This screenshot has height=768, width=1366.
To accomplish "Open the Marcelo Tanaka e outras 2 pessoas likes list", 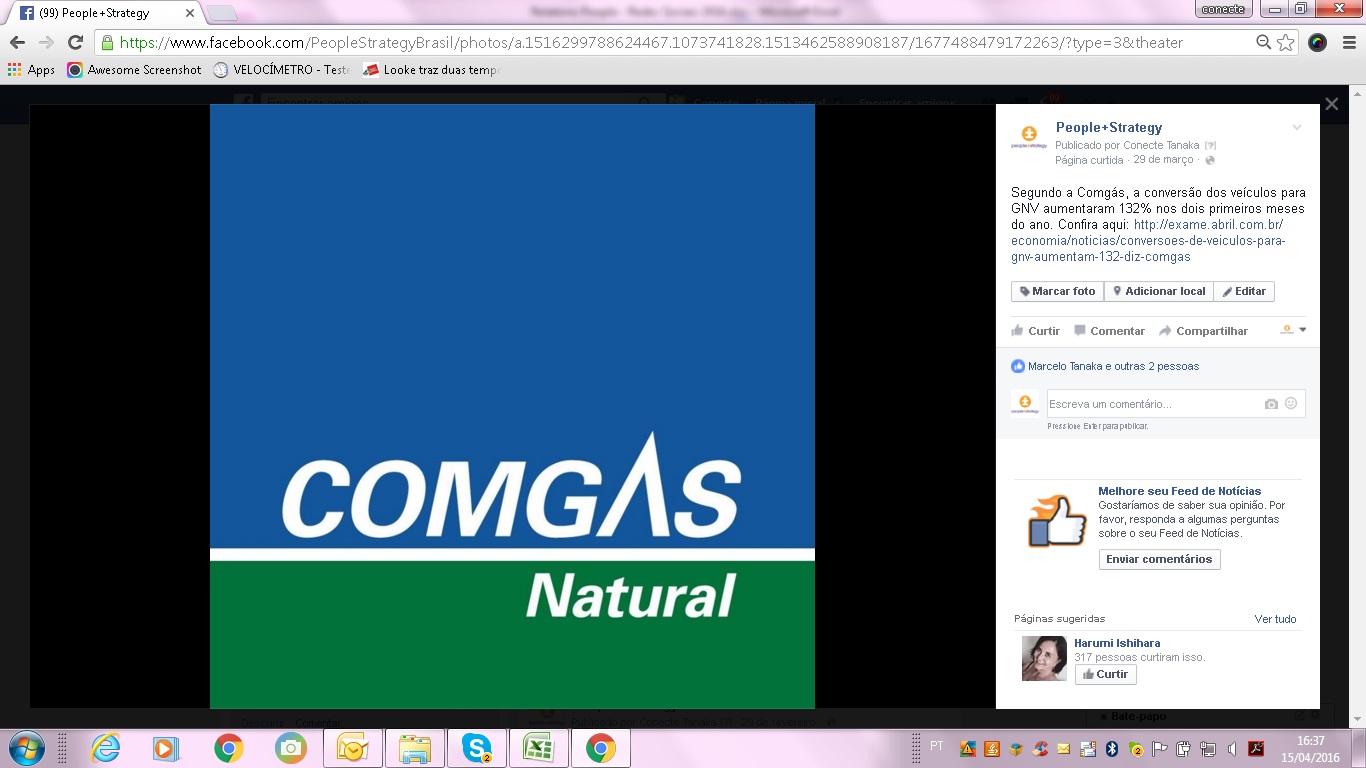I will tap(1113, 366).
